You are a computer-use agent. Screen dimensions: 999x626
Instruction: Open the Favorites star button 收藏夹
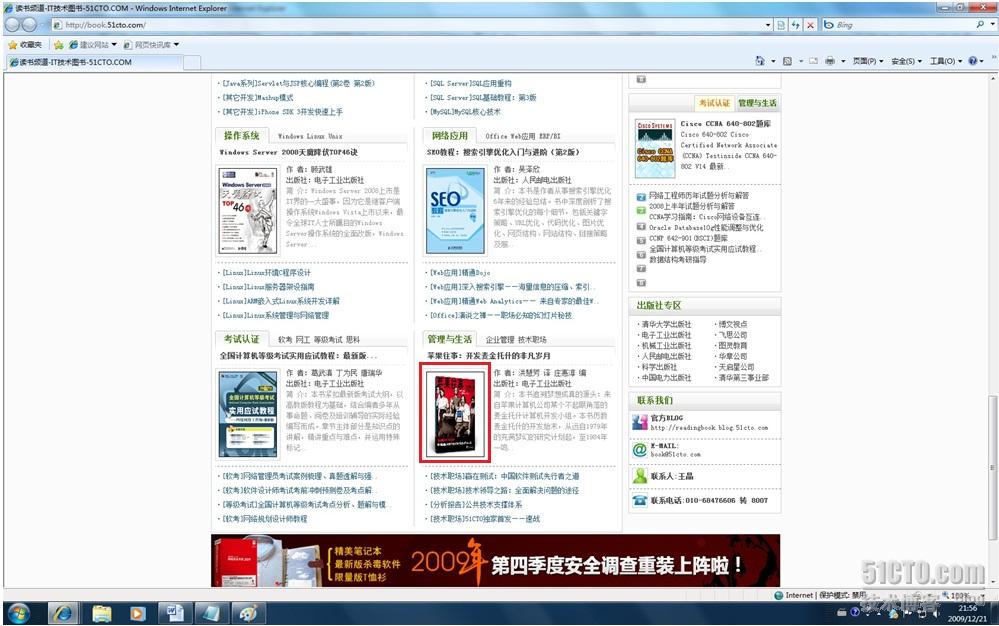[x=25, y=45]
